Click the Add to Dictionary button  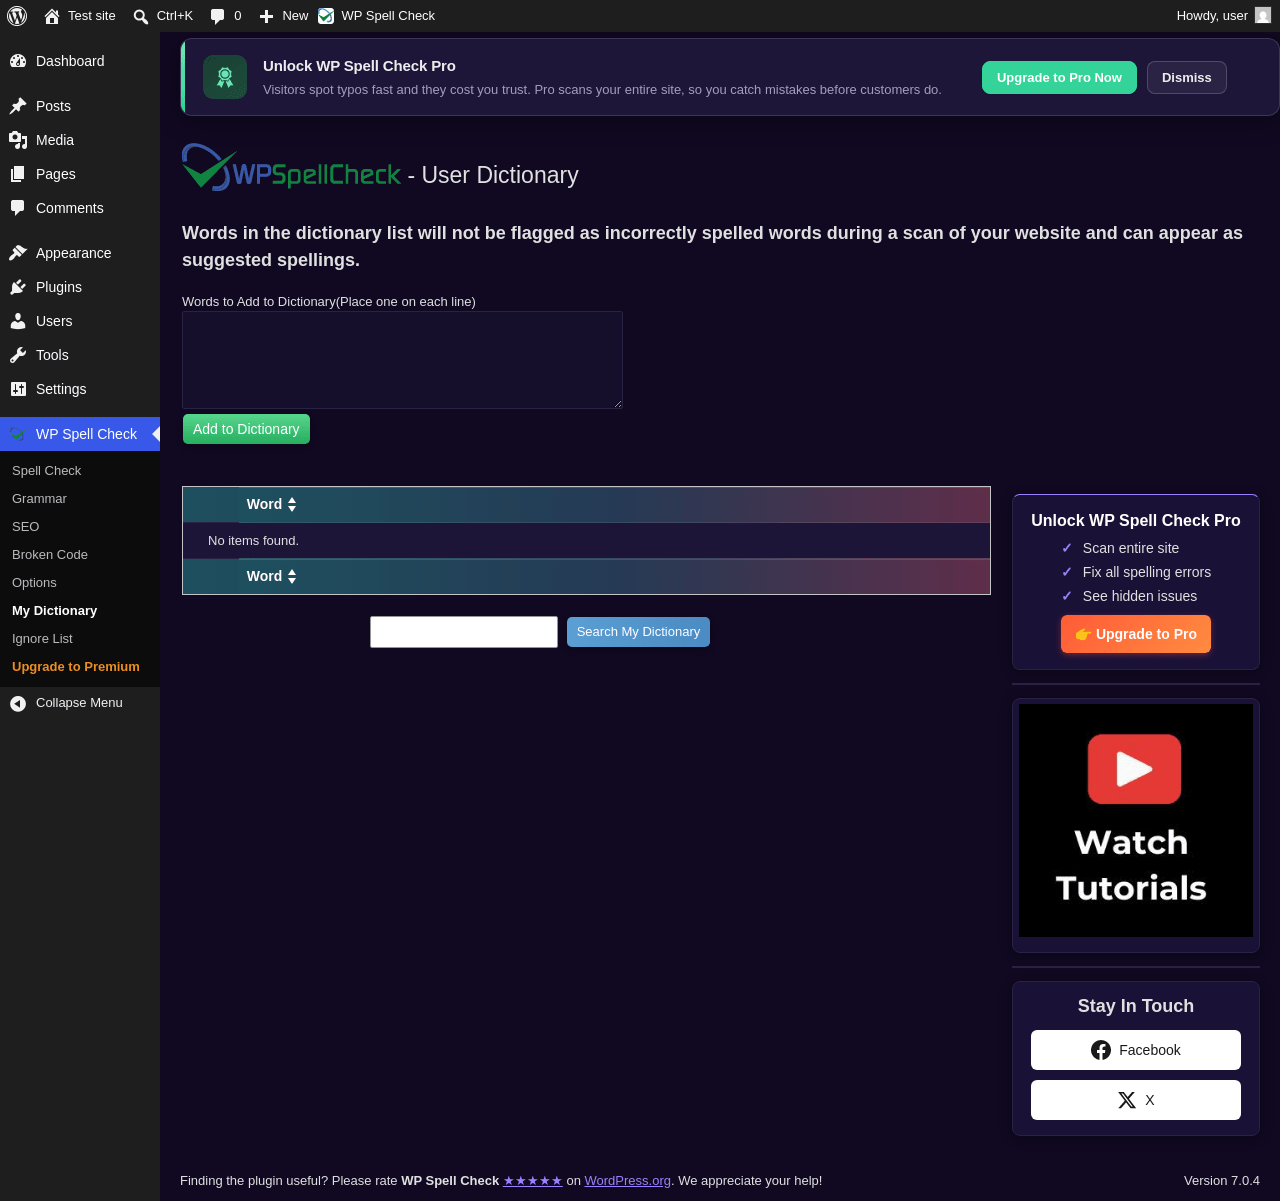(246, 429)
